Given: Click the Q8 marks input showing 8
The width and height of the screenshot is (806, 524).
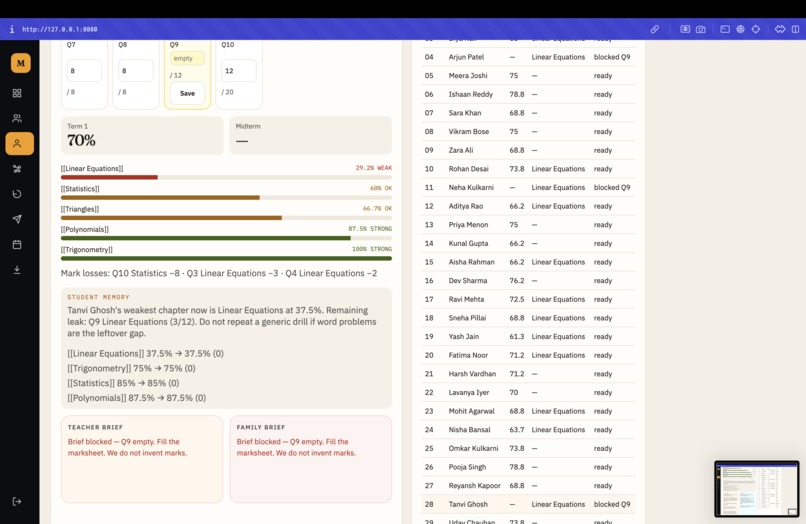Looking at the screenshot, I should 136,70.
